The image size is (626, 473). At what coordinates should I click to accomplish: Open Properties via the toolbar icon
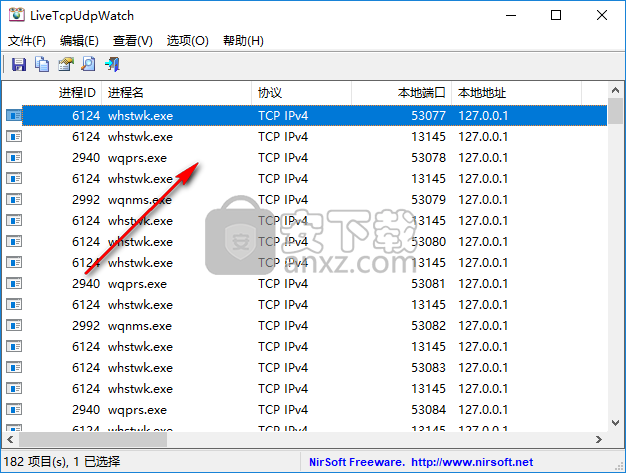pyautogui.click(x=65, y=65)
